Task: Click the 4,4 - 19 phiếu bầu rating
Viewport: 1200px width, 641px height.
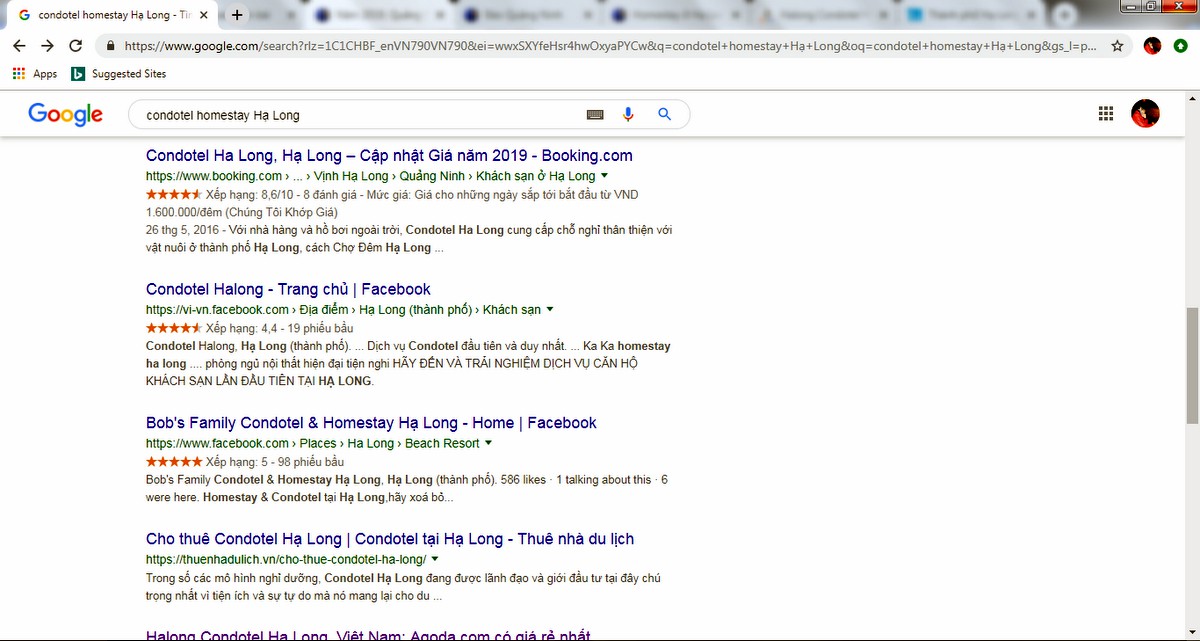Action: [249, 328]
